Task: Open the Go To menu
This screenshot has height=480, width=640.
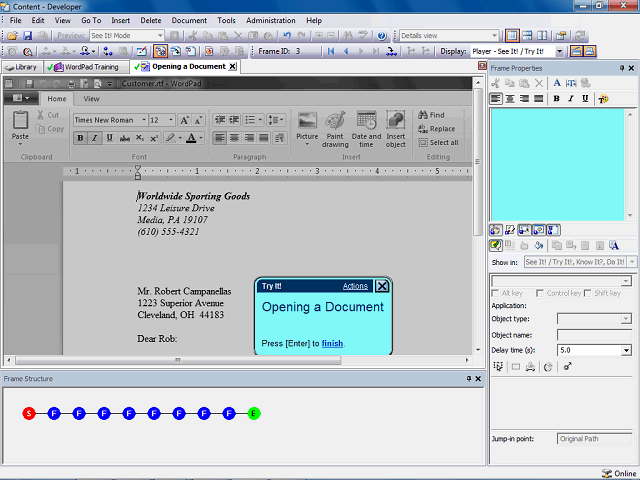Action: (91, 20)
